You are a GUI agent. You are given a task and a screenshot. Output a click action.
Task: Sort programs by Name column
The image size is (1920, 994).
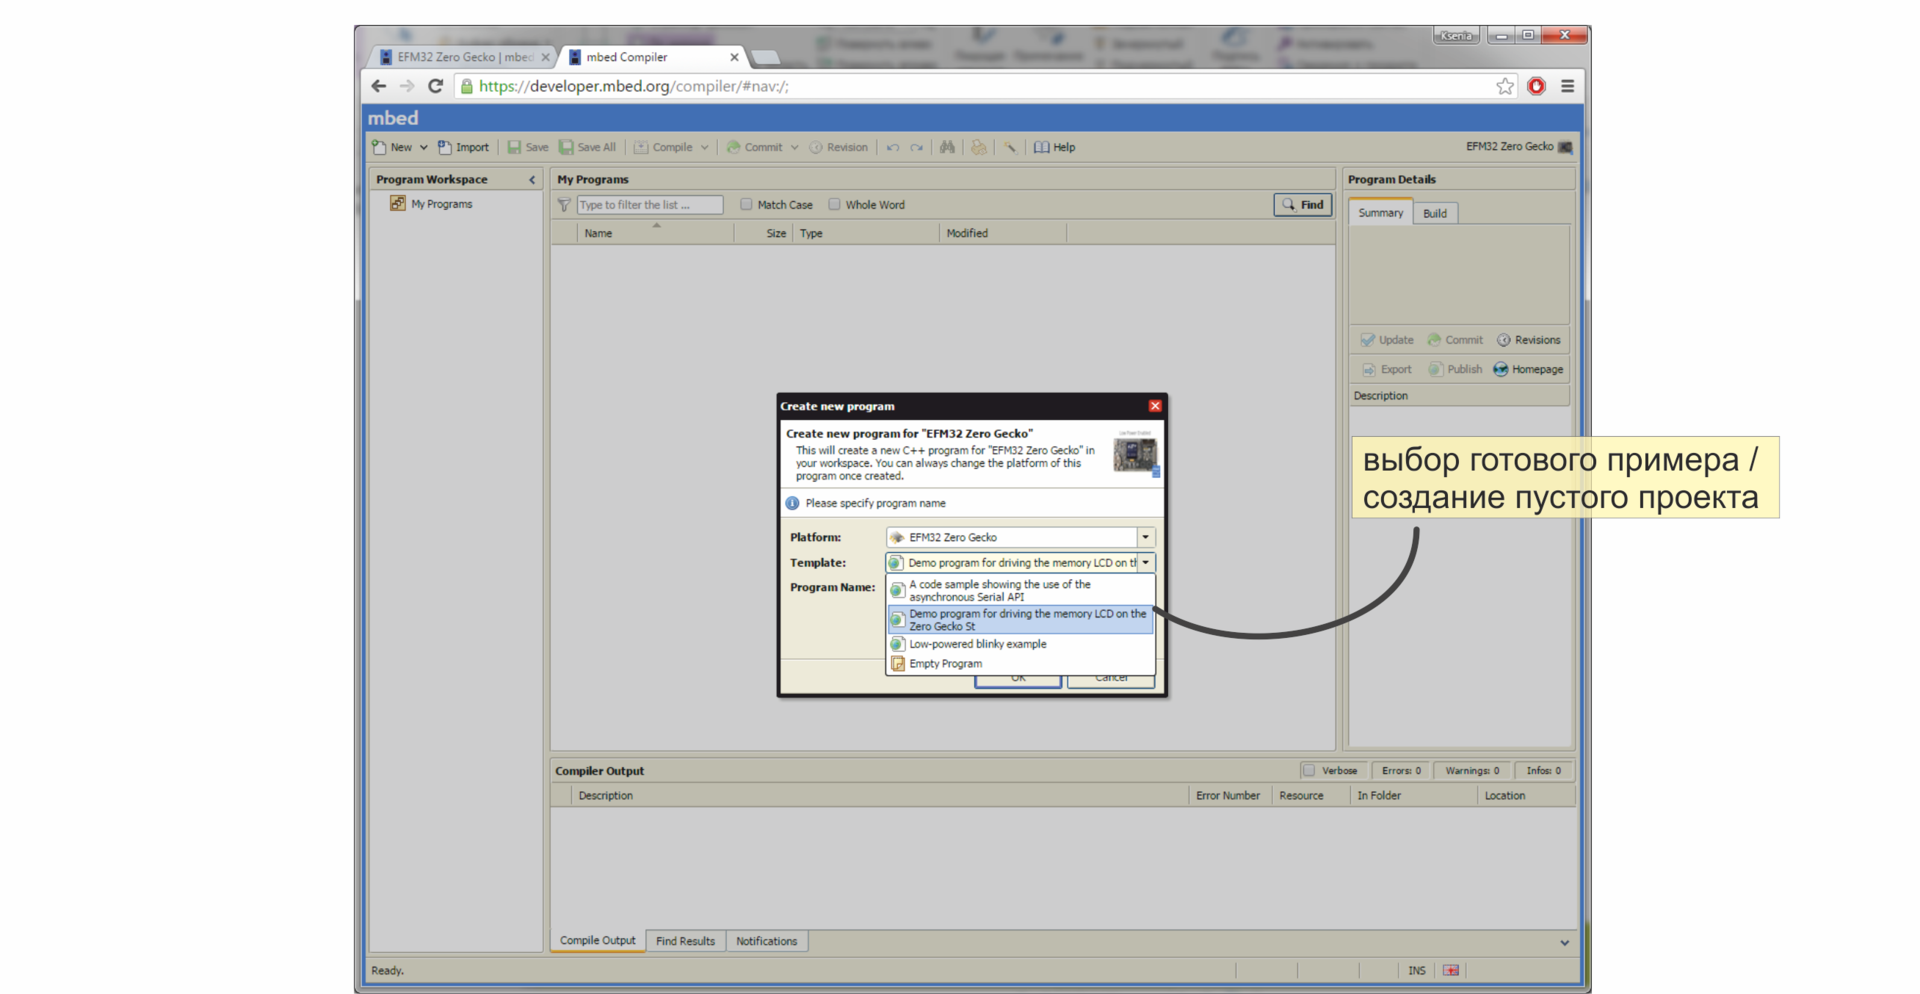click(x=656, y=233)
